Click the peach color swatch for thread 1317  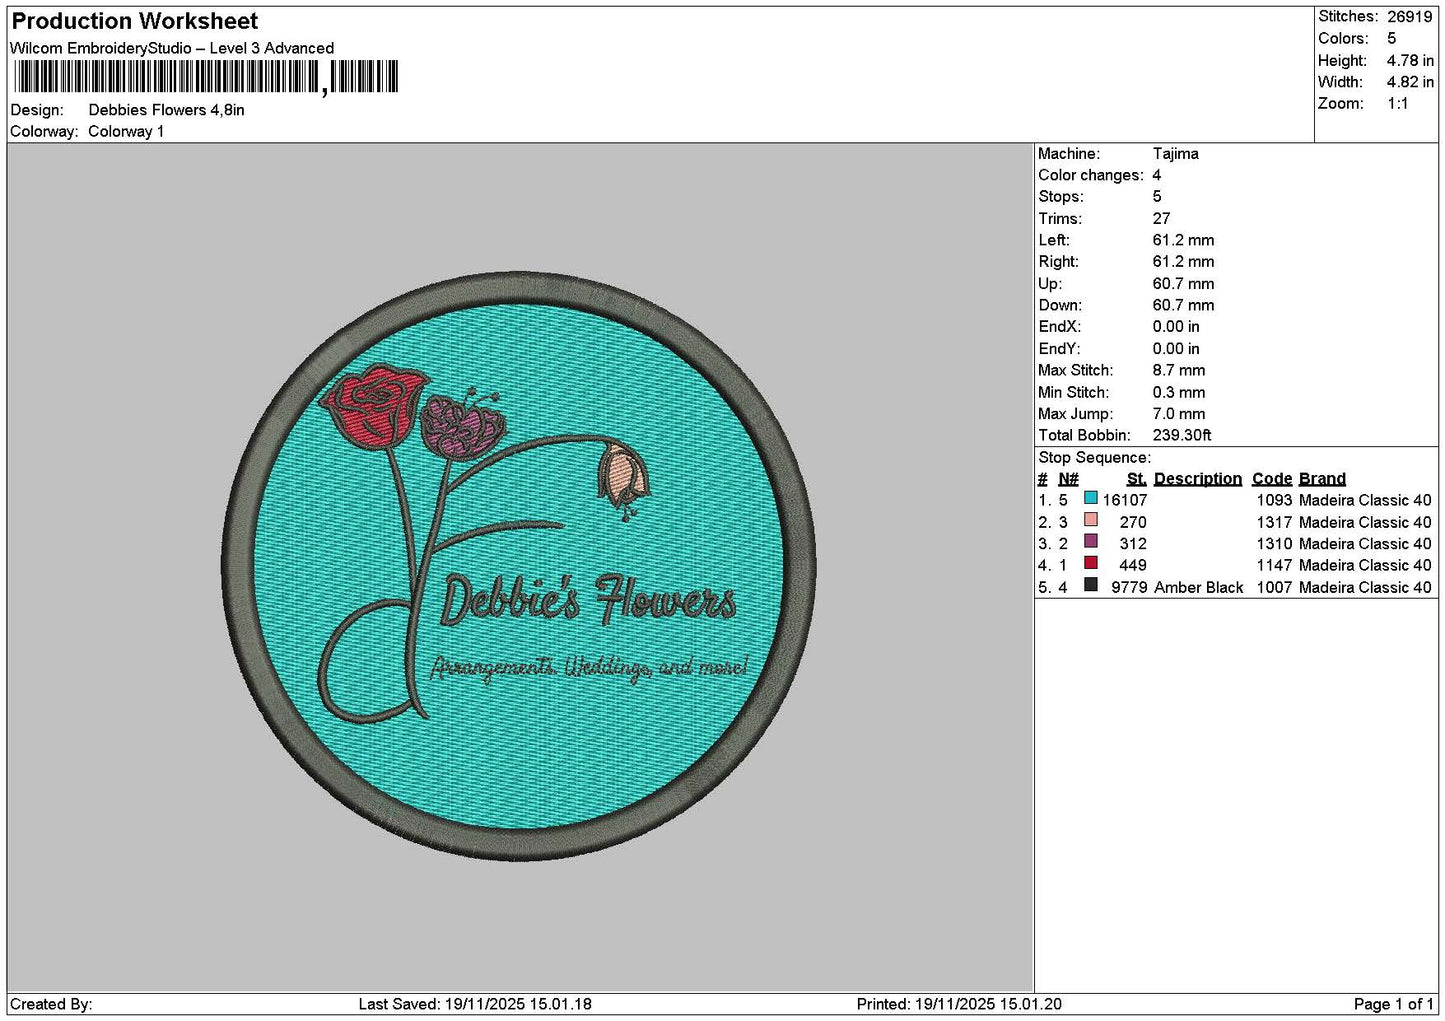coord(1091,520)
